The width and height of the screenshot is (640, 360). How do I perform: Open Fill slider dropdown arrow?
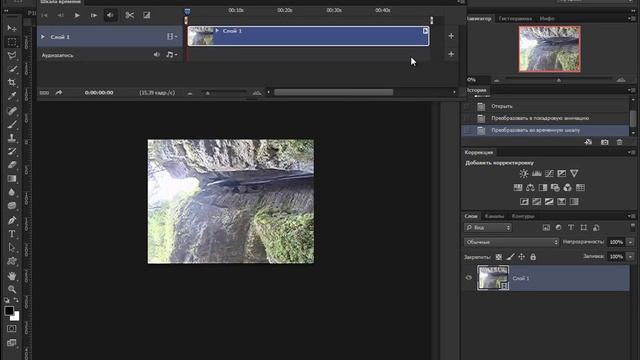tap(631, 257)
